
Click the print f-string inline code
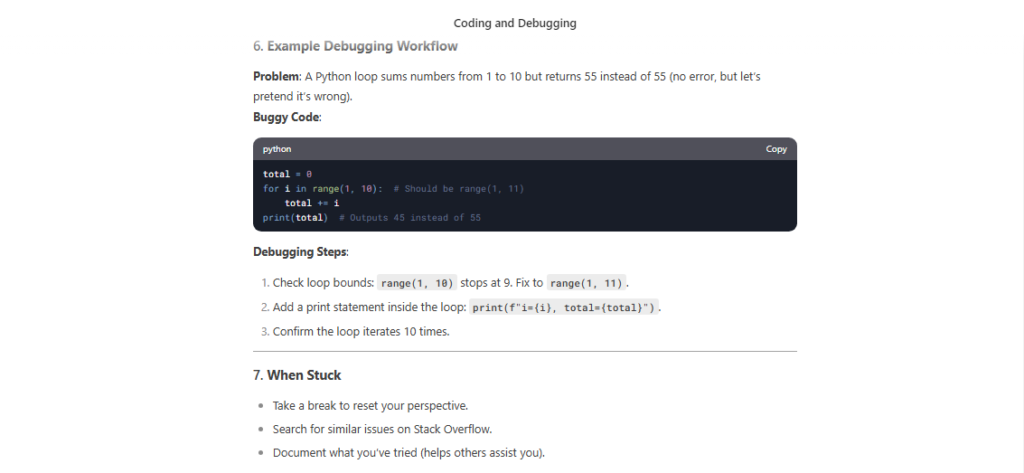click(565, 307)
